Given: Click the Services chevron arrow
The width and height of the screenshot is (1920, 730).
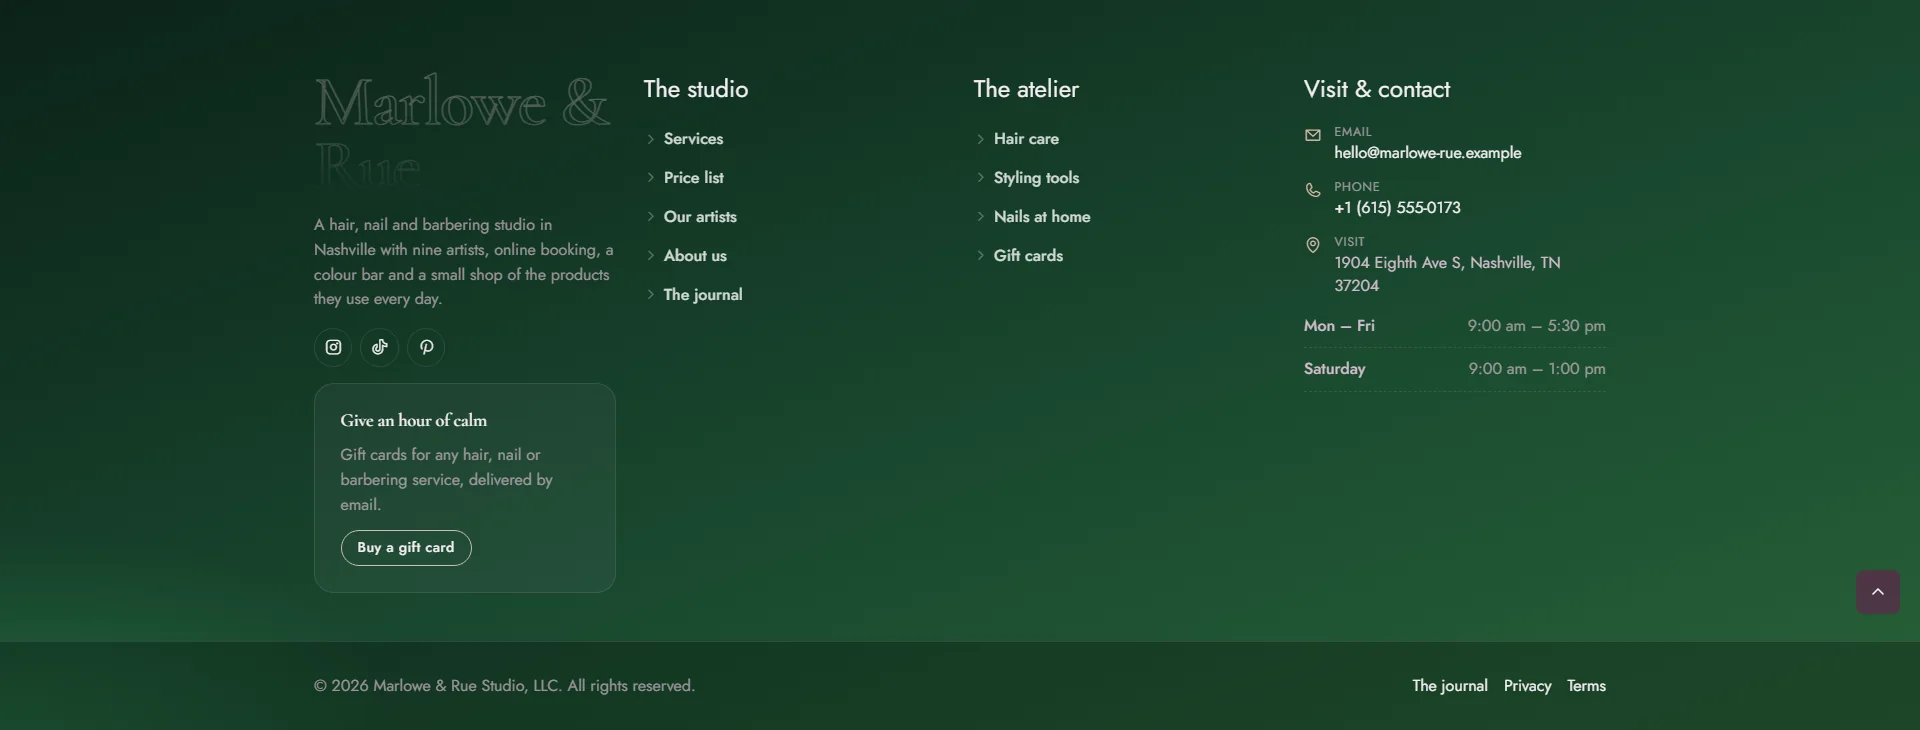Looking at the screenshot, I should [x=650, y=139].
